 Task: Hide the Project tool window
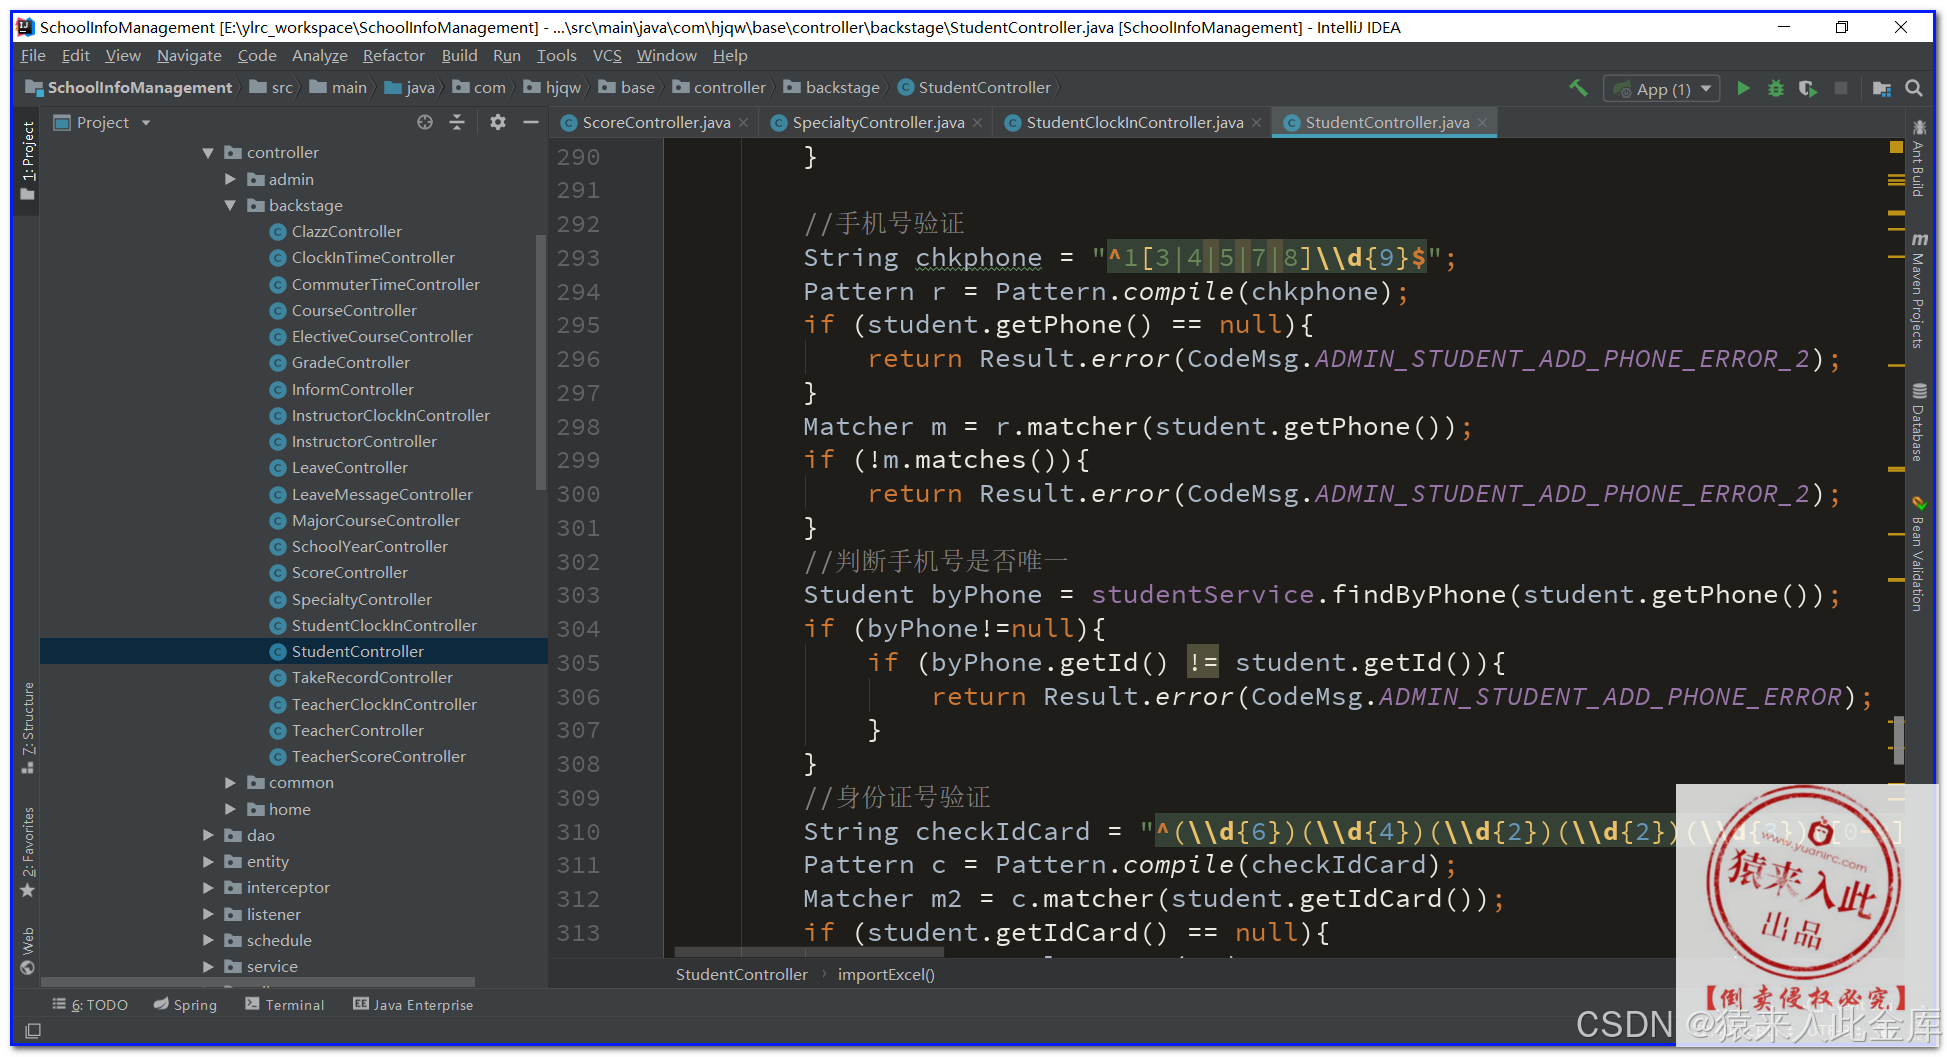pyautogui.click(x=531, y=122)
